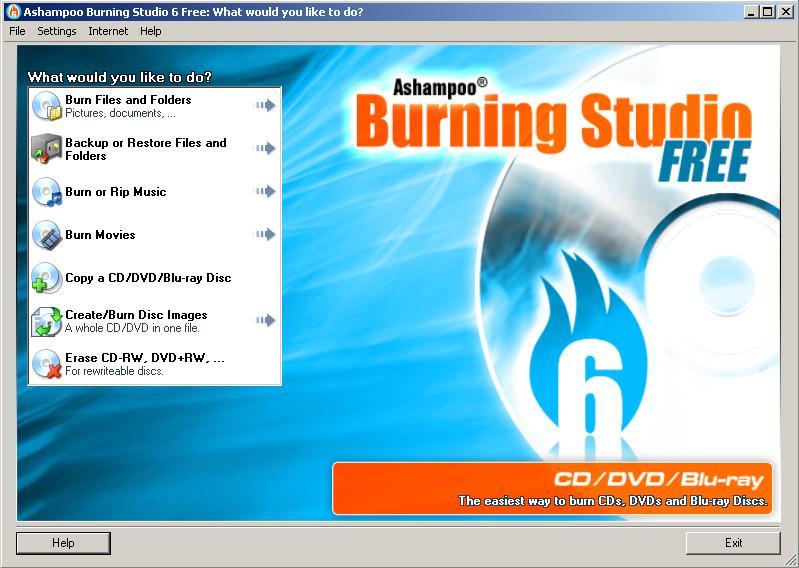This screenshot has width=799, height=568.
Task: Click the orange CD/DVD/Blu-ray banner
Action: [x=554, y=488]
